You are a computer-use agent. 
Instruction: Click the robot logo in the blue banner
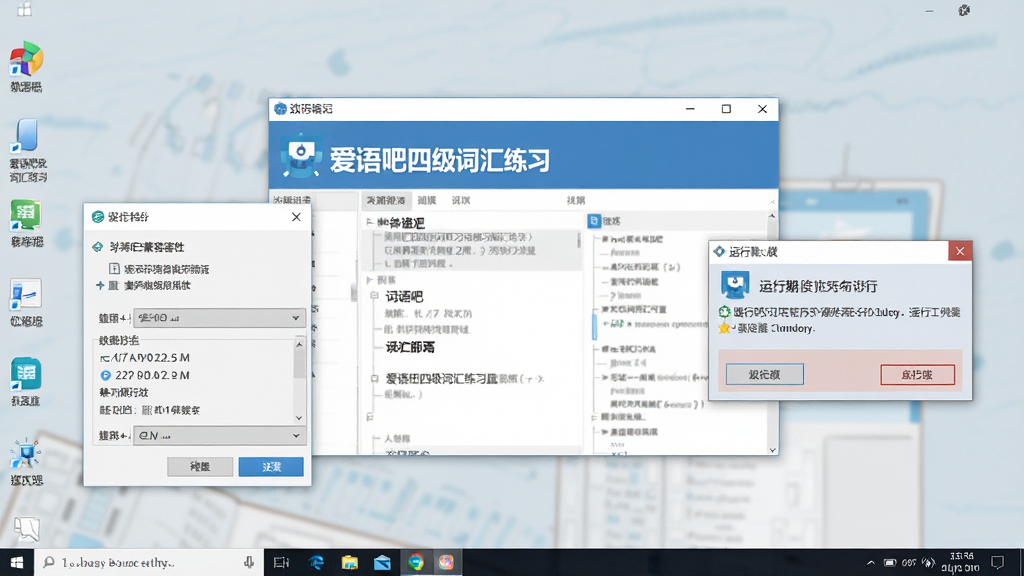[300, 156]
